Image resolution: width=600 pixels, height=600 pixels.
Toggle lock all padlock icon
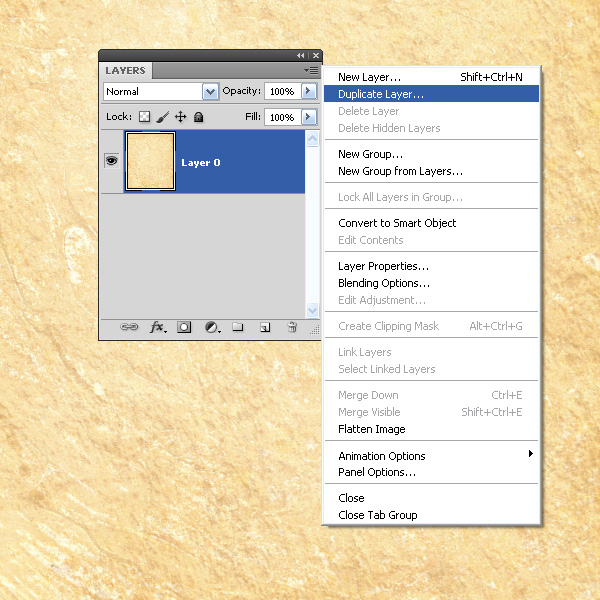point(198,117)
